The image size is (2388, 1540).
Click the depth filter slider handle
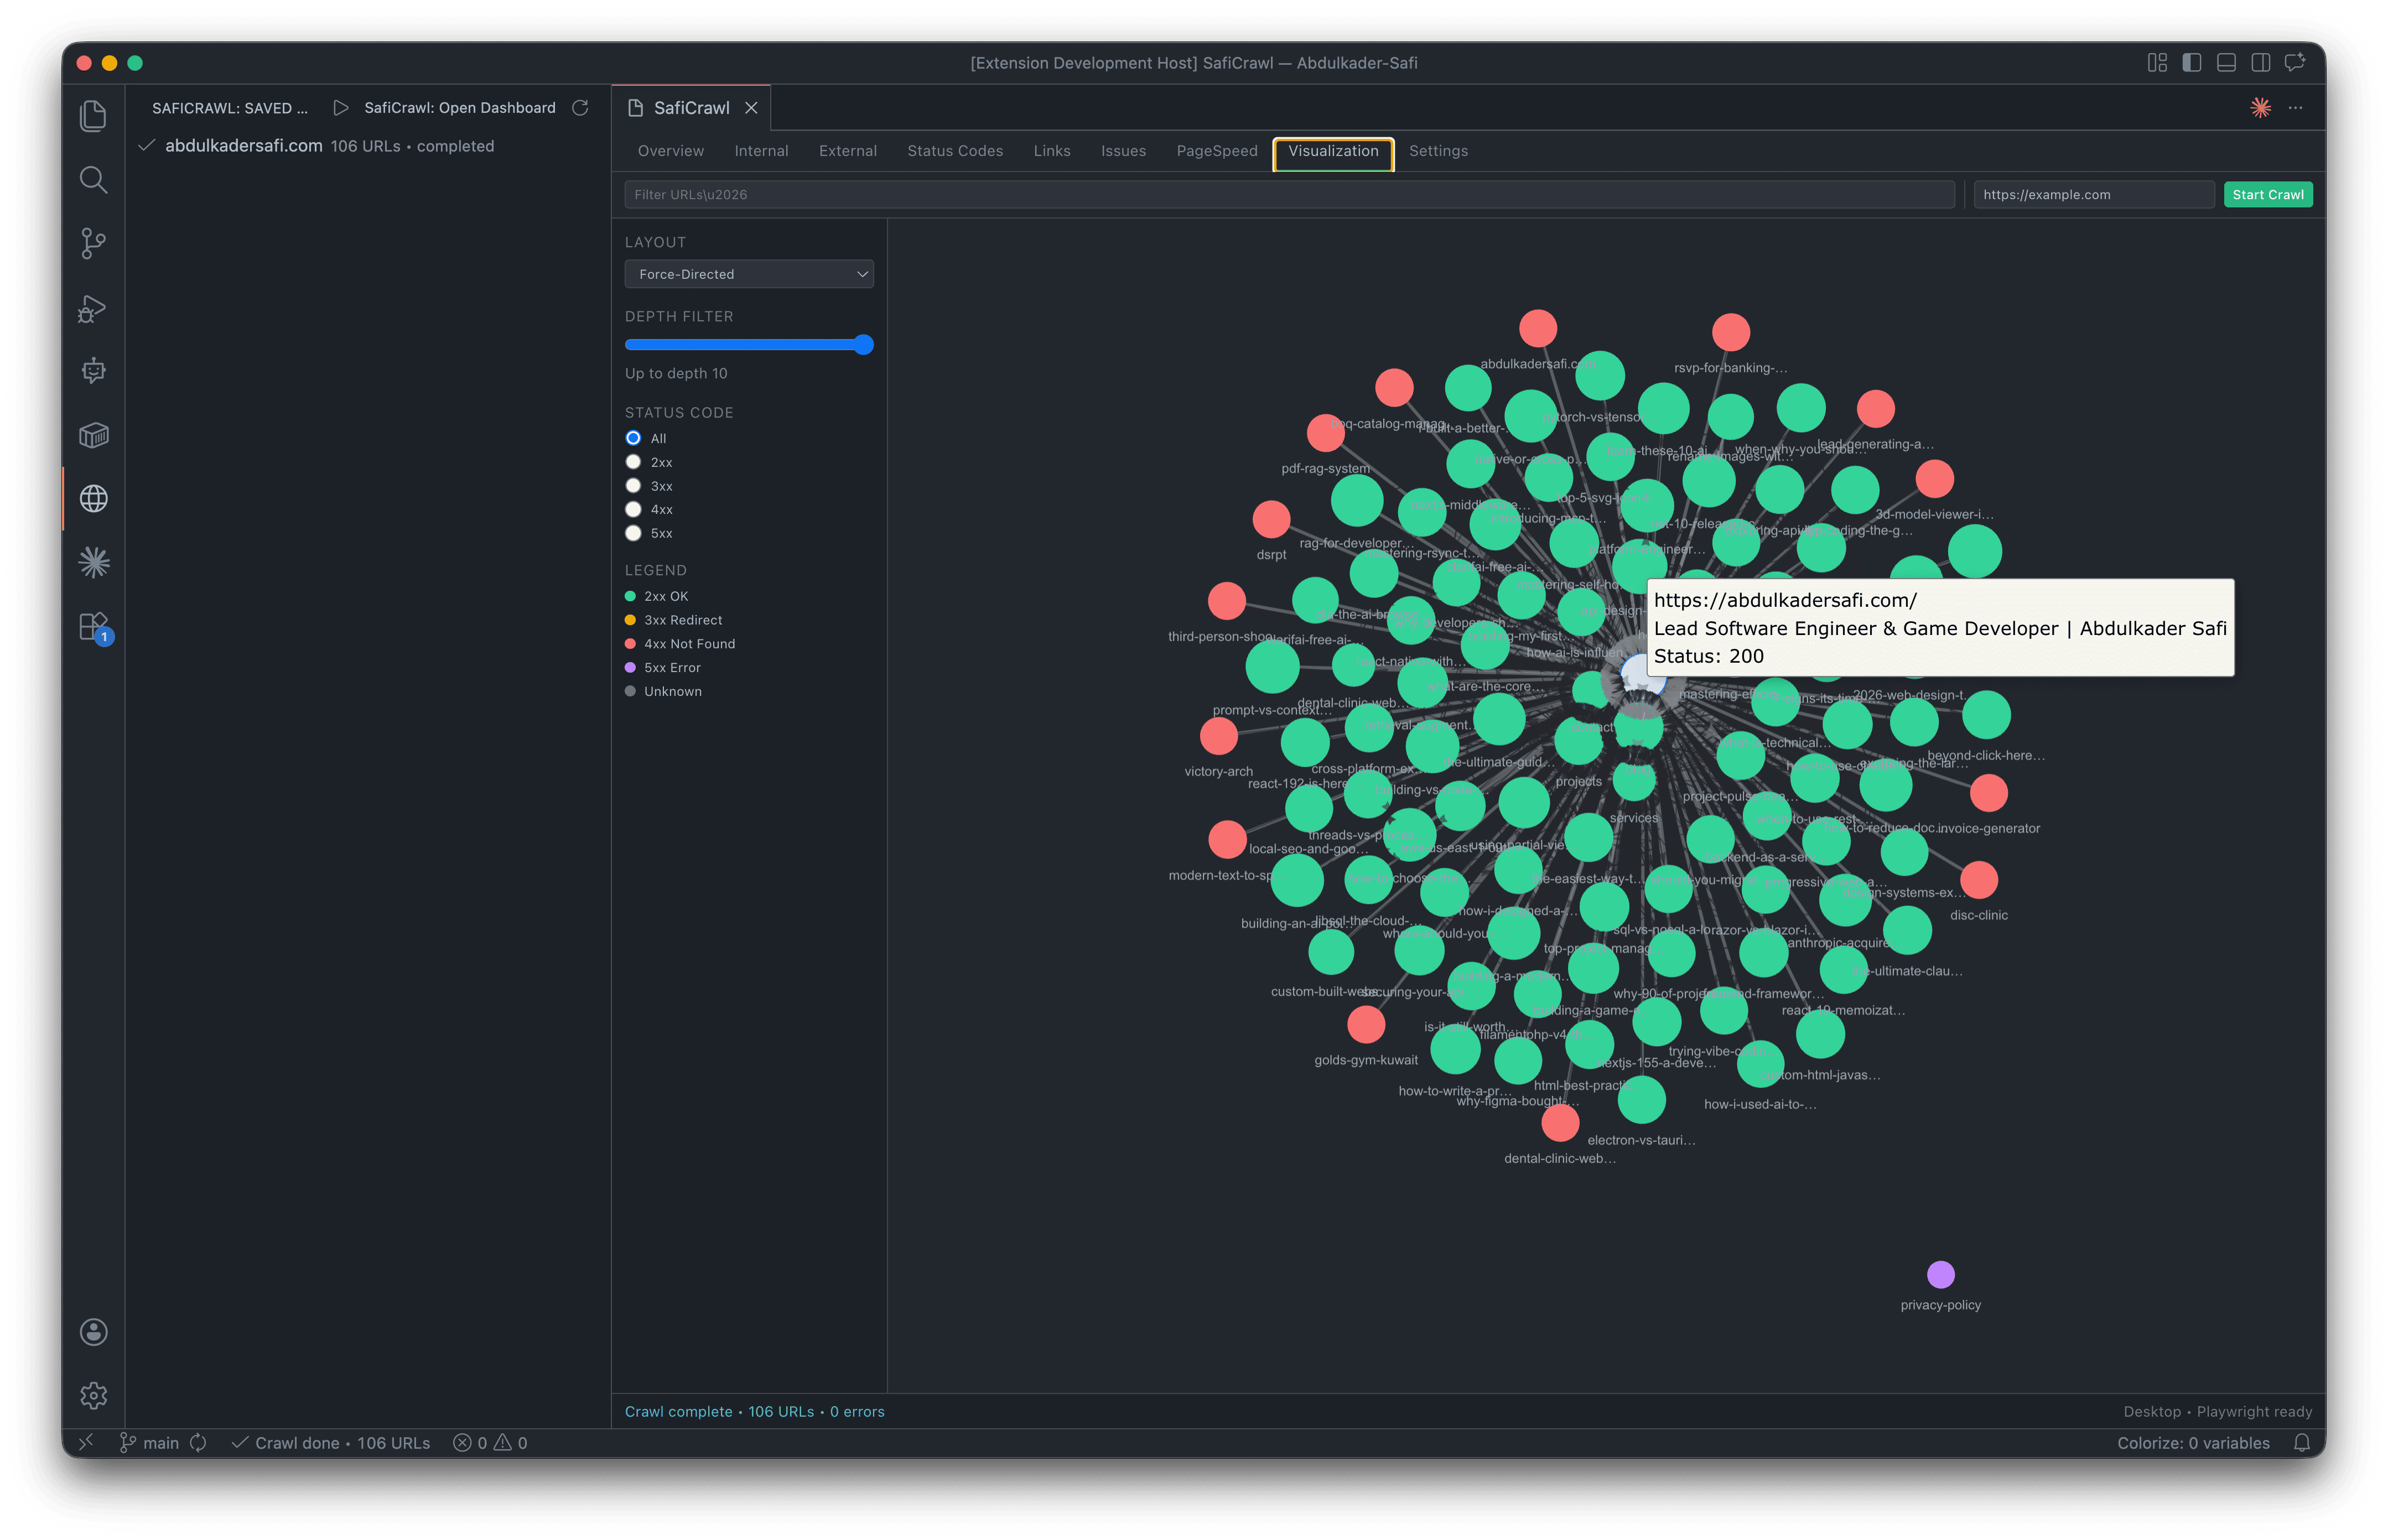[864, 344]
